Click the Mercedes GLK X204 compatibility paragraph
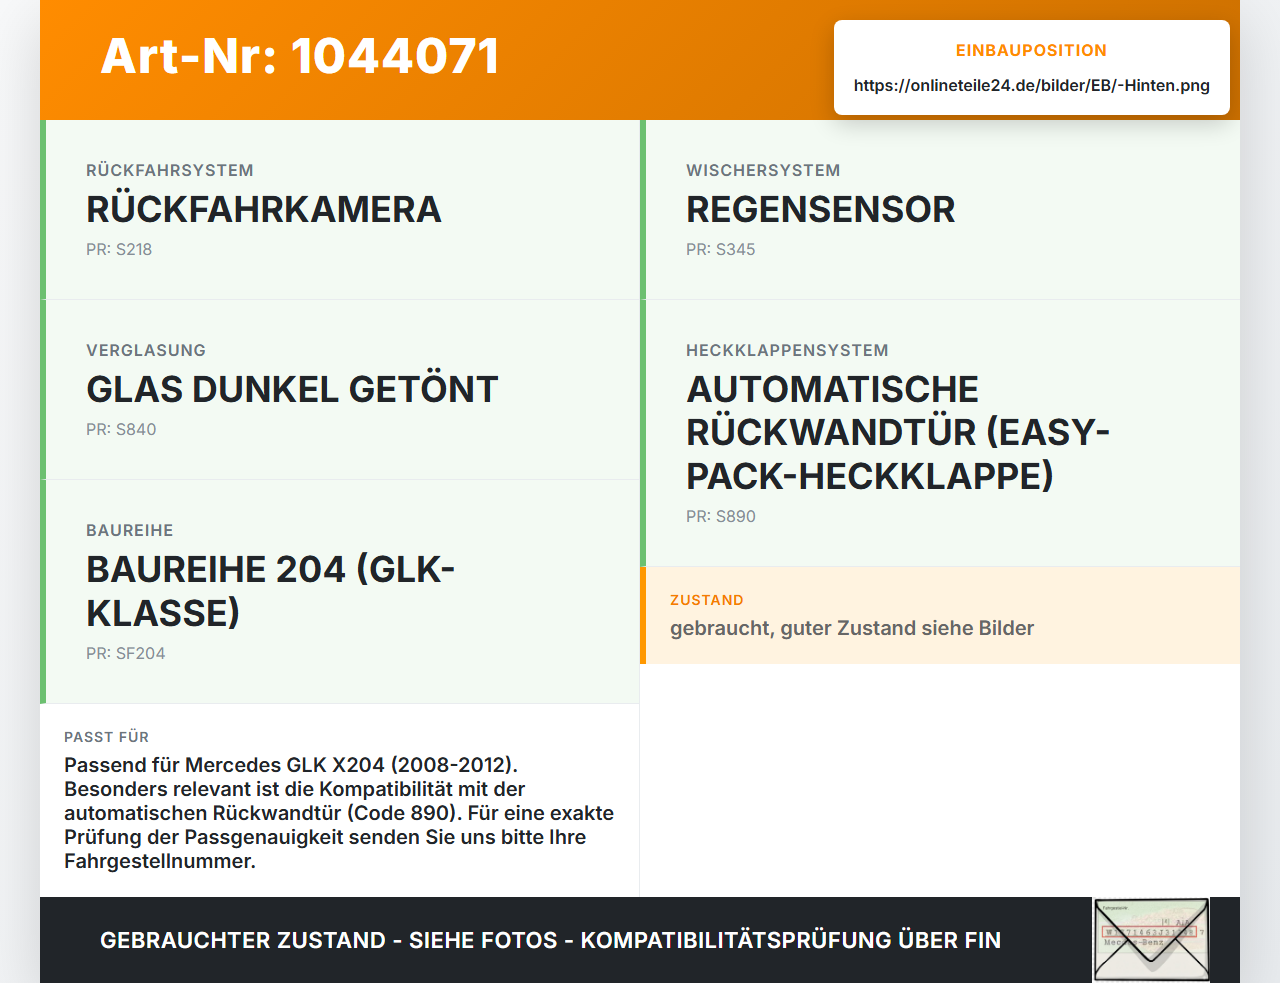The height and width of the screenshot is (983, 1280). (339, 813)
